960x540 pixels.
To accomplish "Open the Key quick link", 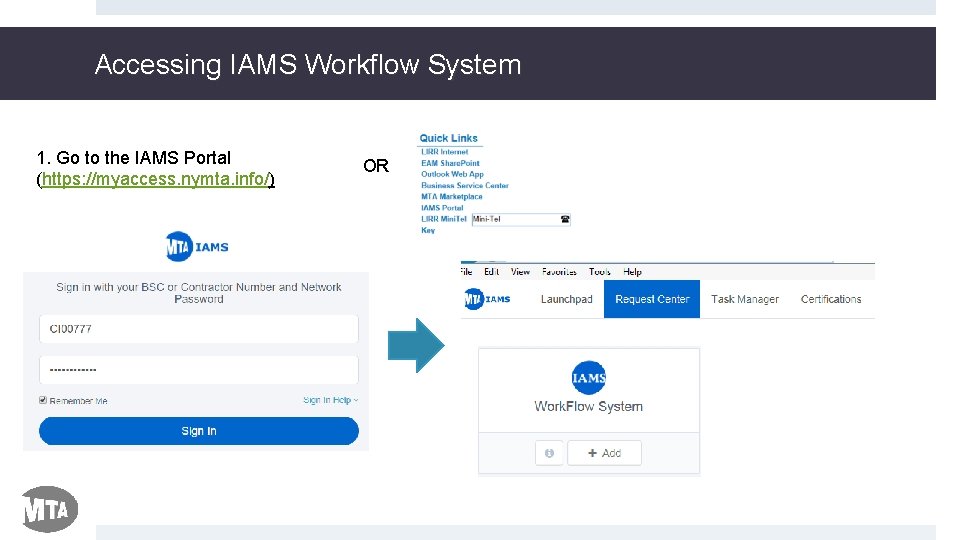I will [x=427, y=230].
